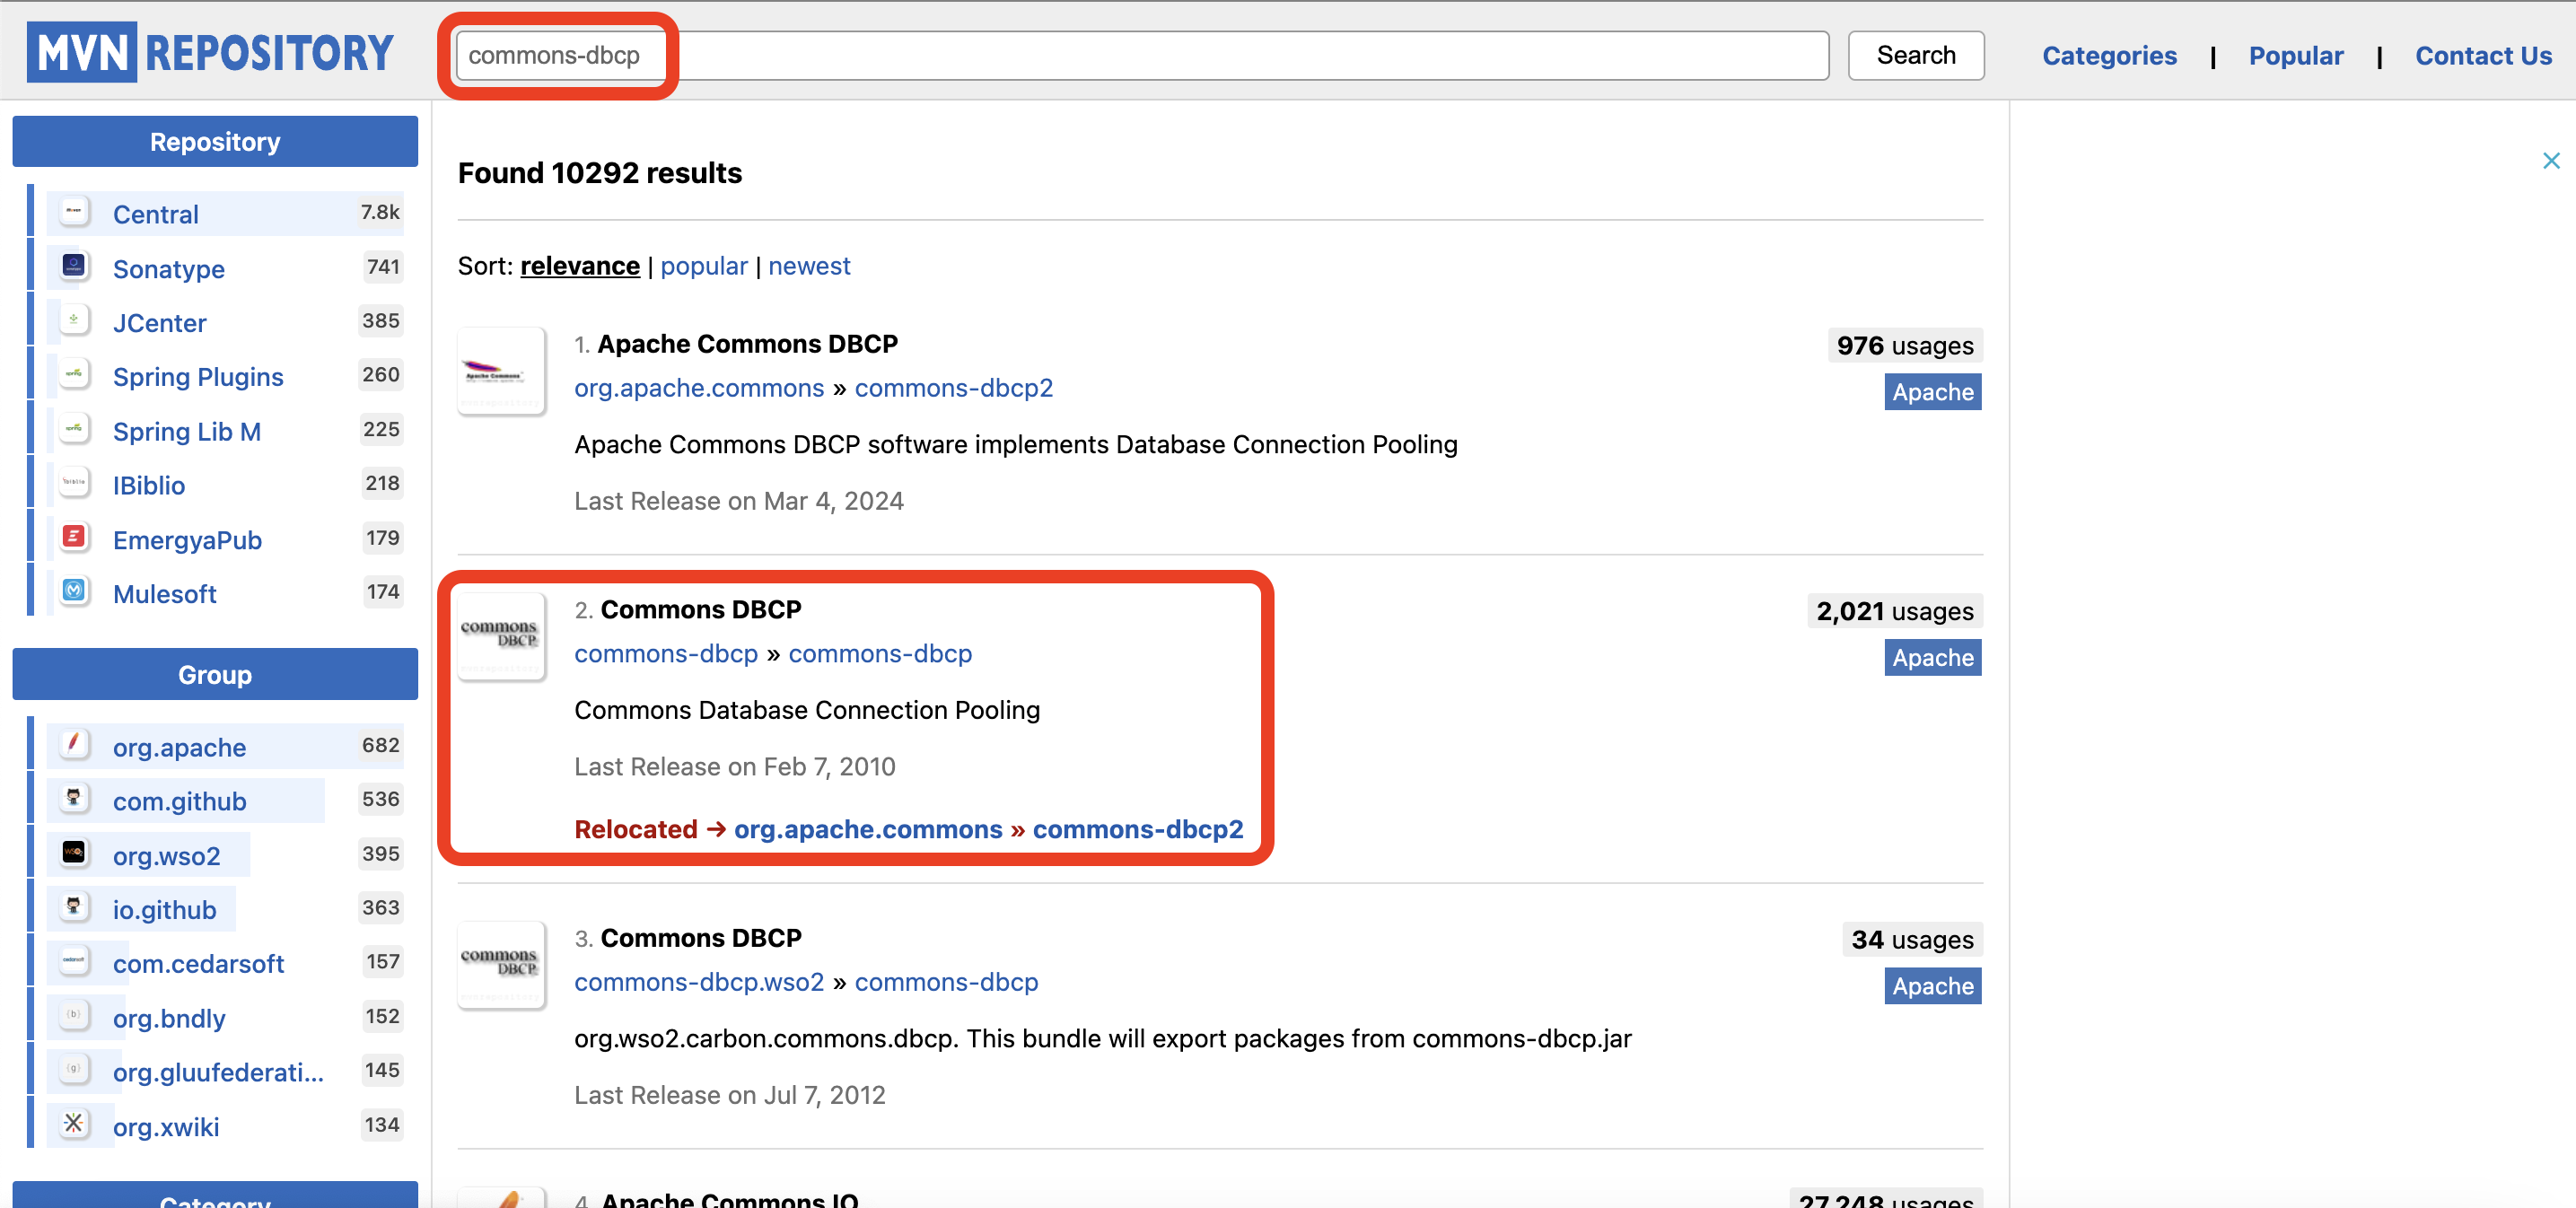Select the com.github octocat icon
The width and height of the screenshot is (2576, 1208).
click(74, 798)
